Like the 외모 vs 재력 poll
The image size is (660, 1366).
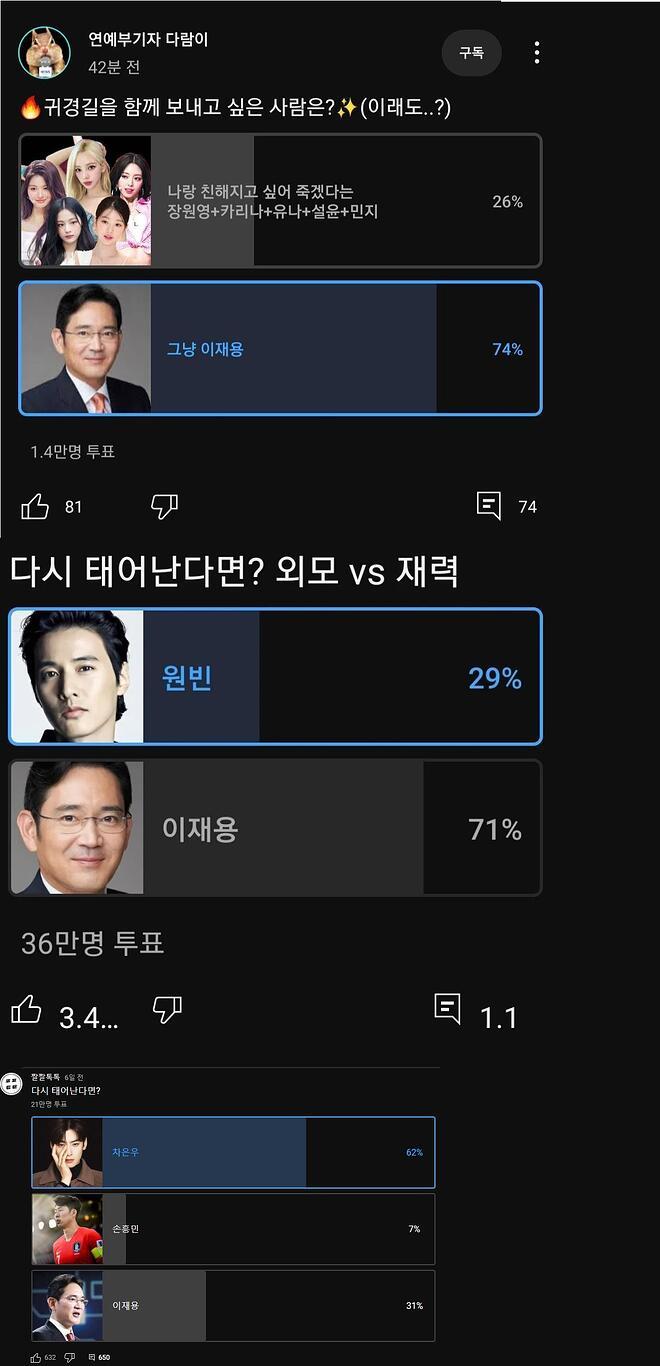pos(27,1011)
